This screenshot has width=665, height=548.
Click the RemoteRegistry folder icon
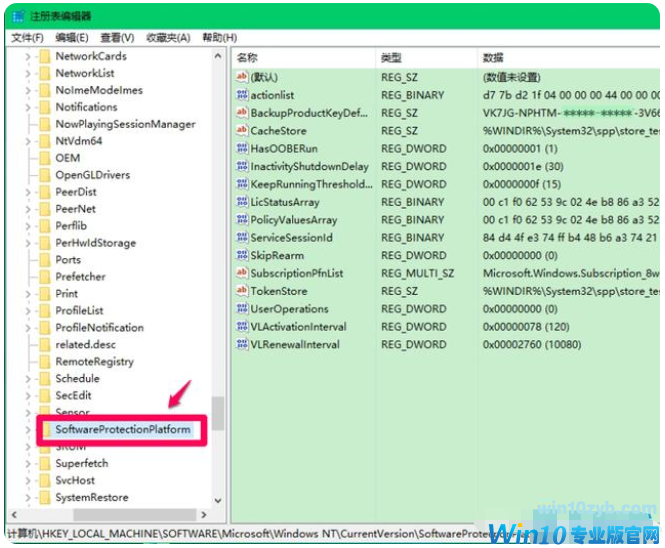pos(45,362)
